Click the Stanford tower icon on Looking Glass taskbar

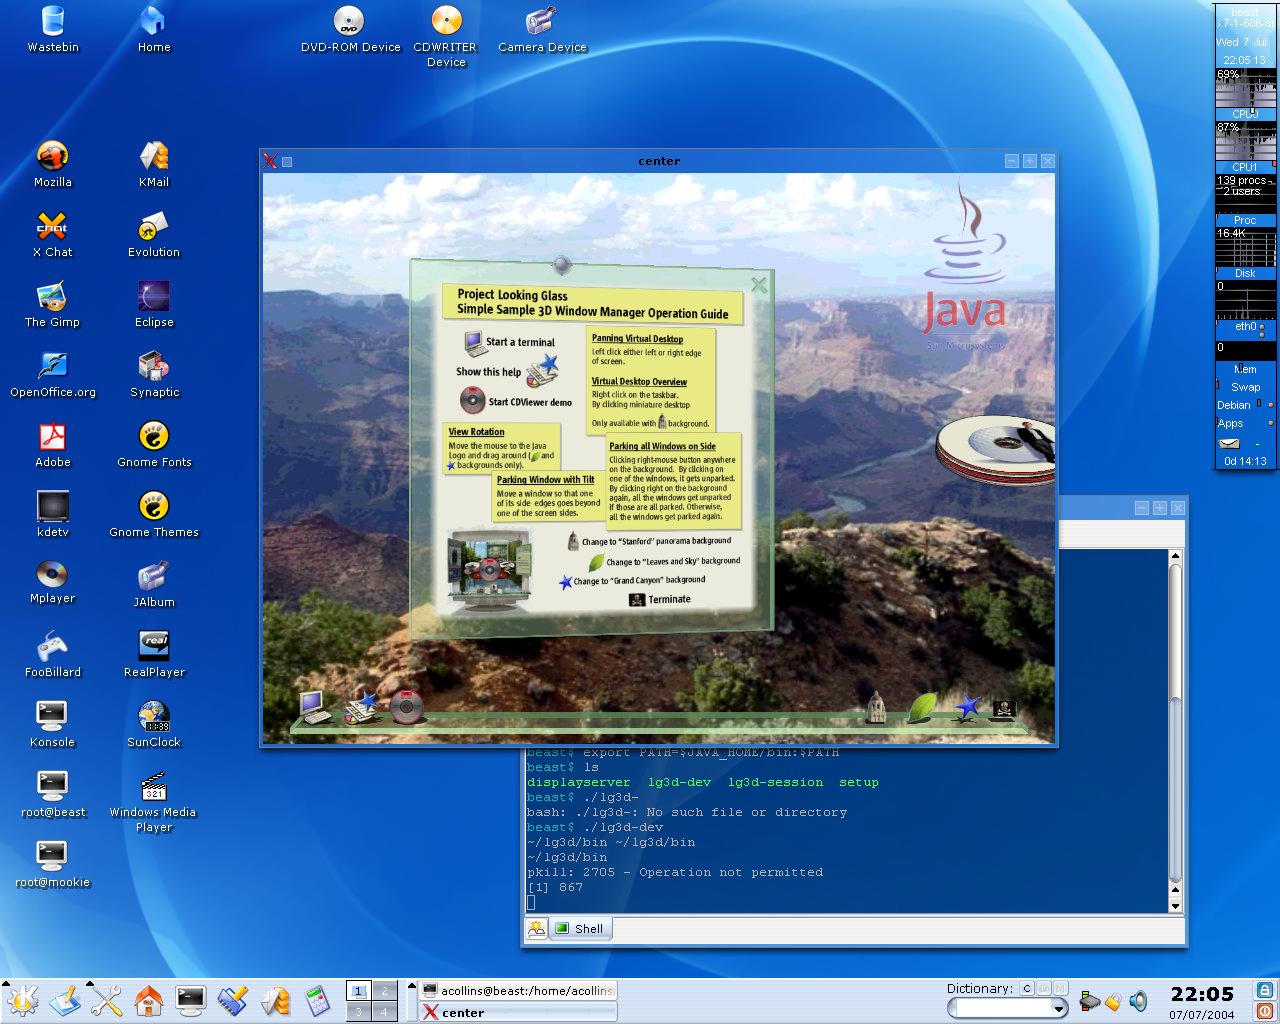[876, 707]
